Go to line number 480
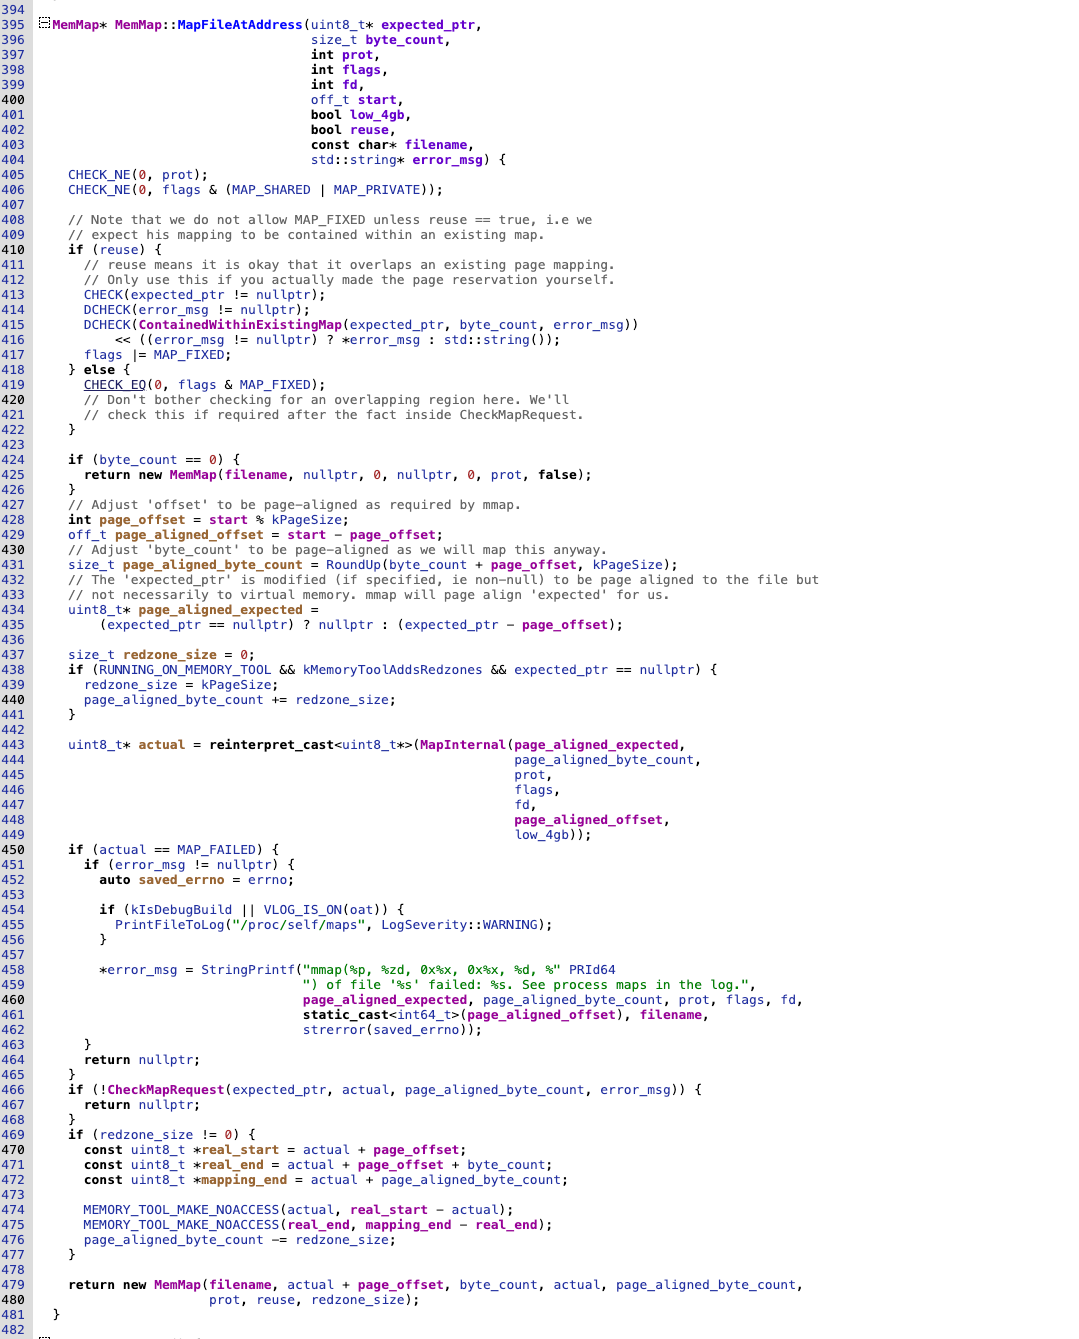Viewport: 1079px width, 1339px height. click(x=13, y=1300)
